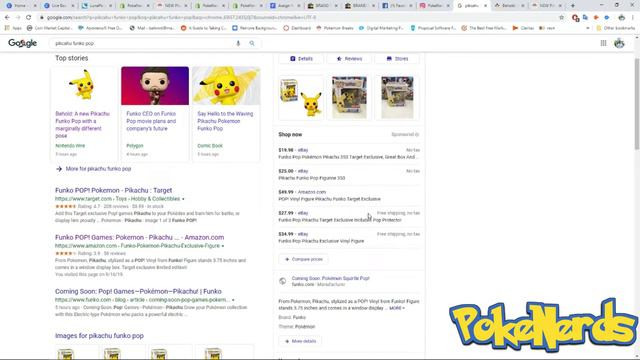
Task: Go back with the browser back arrow
Action: tap(7, 18)
